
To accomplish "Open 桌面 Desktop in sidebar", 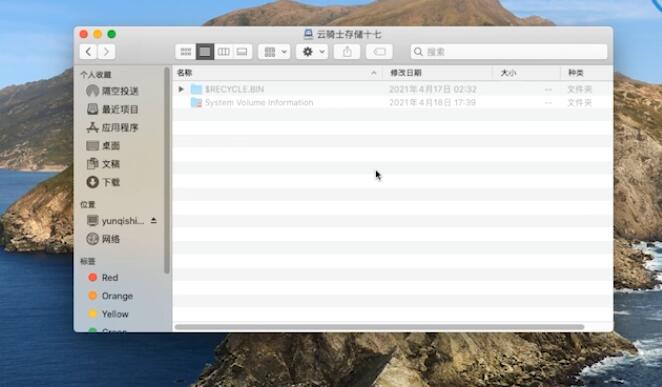I will [103, 146].
